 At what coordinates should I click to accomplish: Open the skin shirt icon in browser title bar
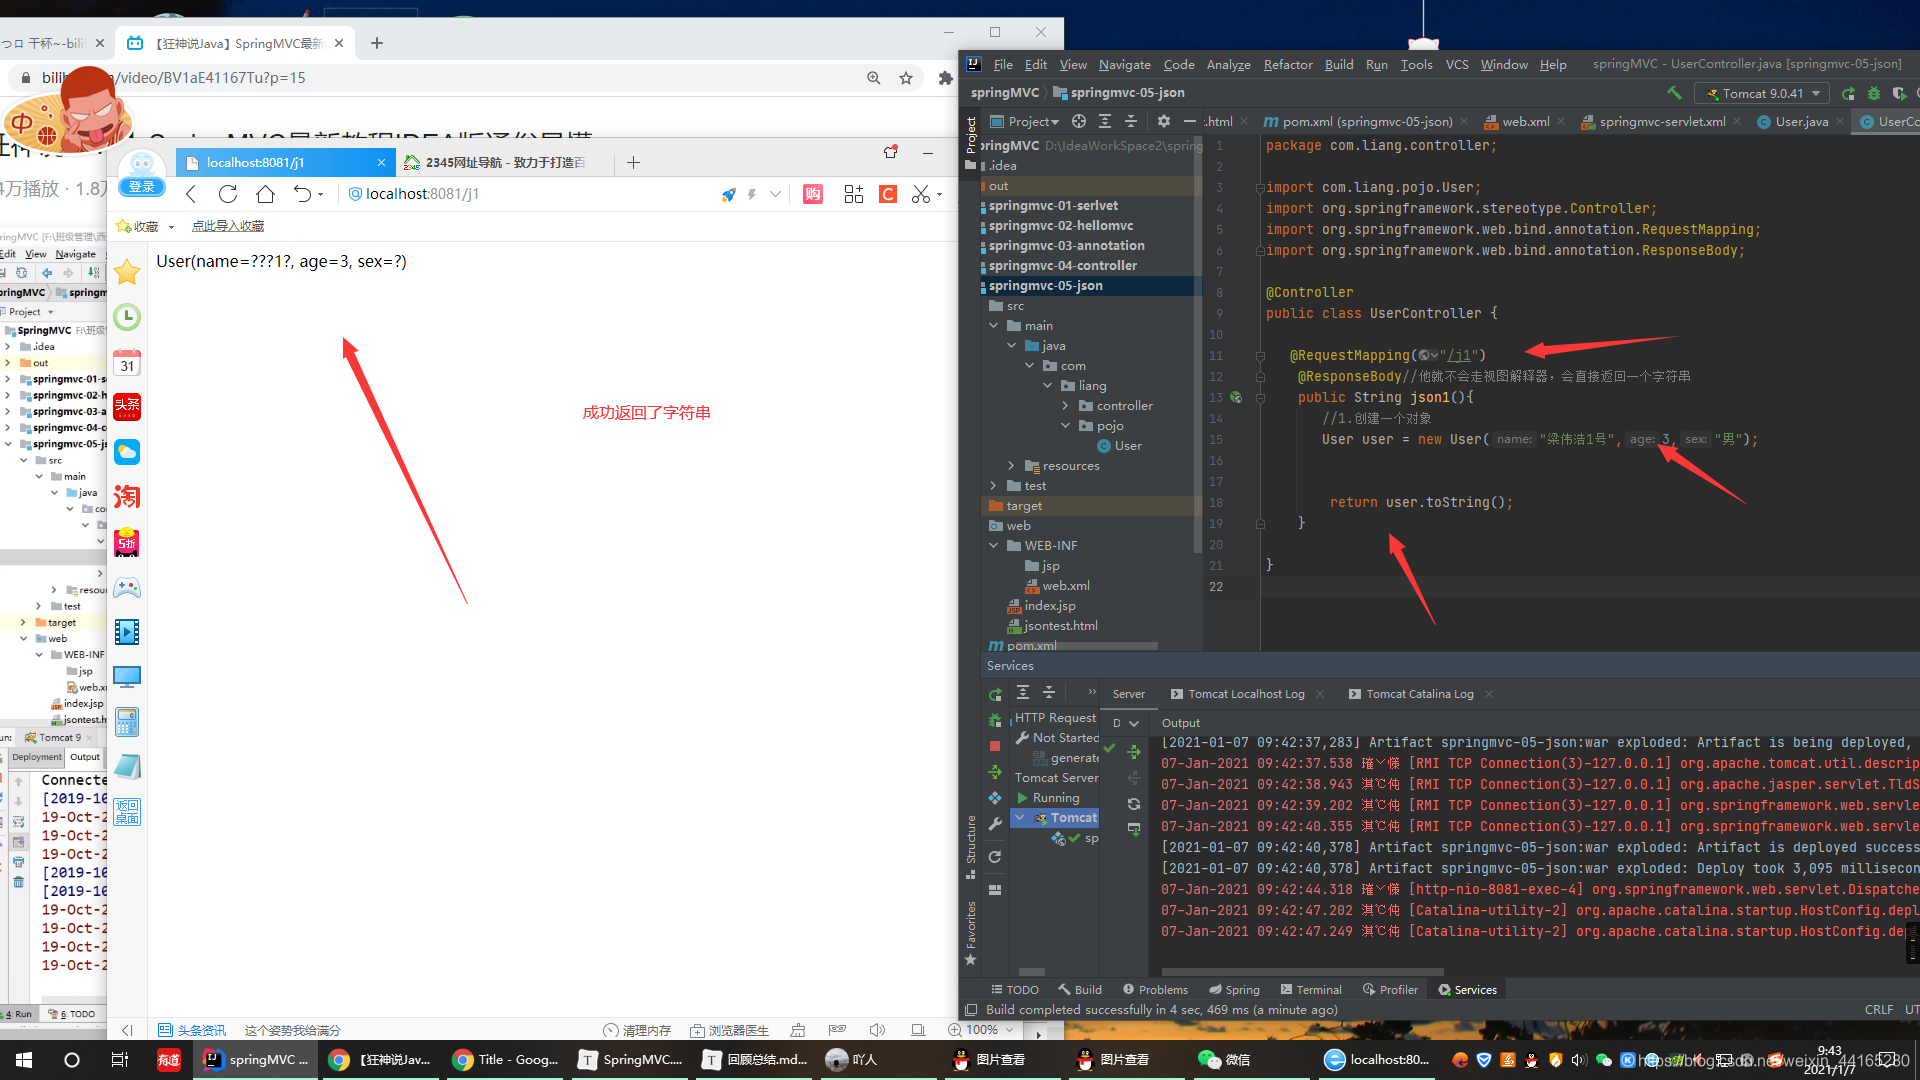click(891, 153)
